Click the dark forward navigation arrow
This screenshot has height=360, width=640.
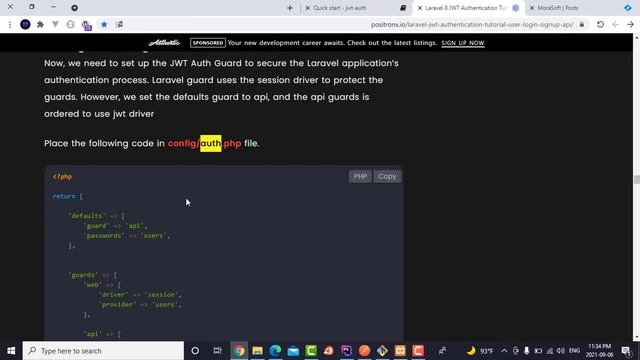(630, 24)
